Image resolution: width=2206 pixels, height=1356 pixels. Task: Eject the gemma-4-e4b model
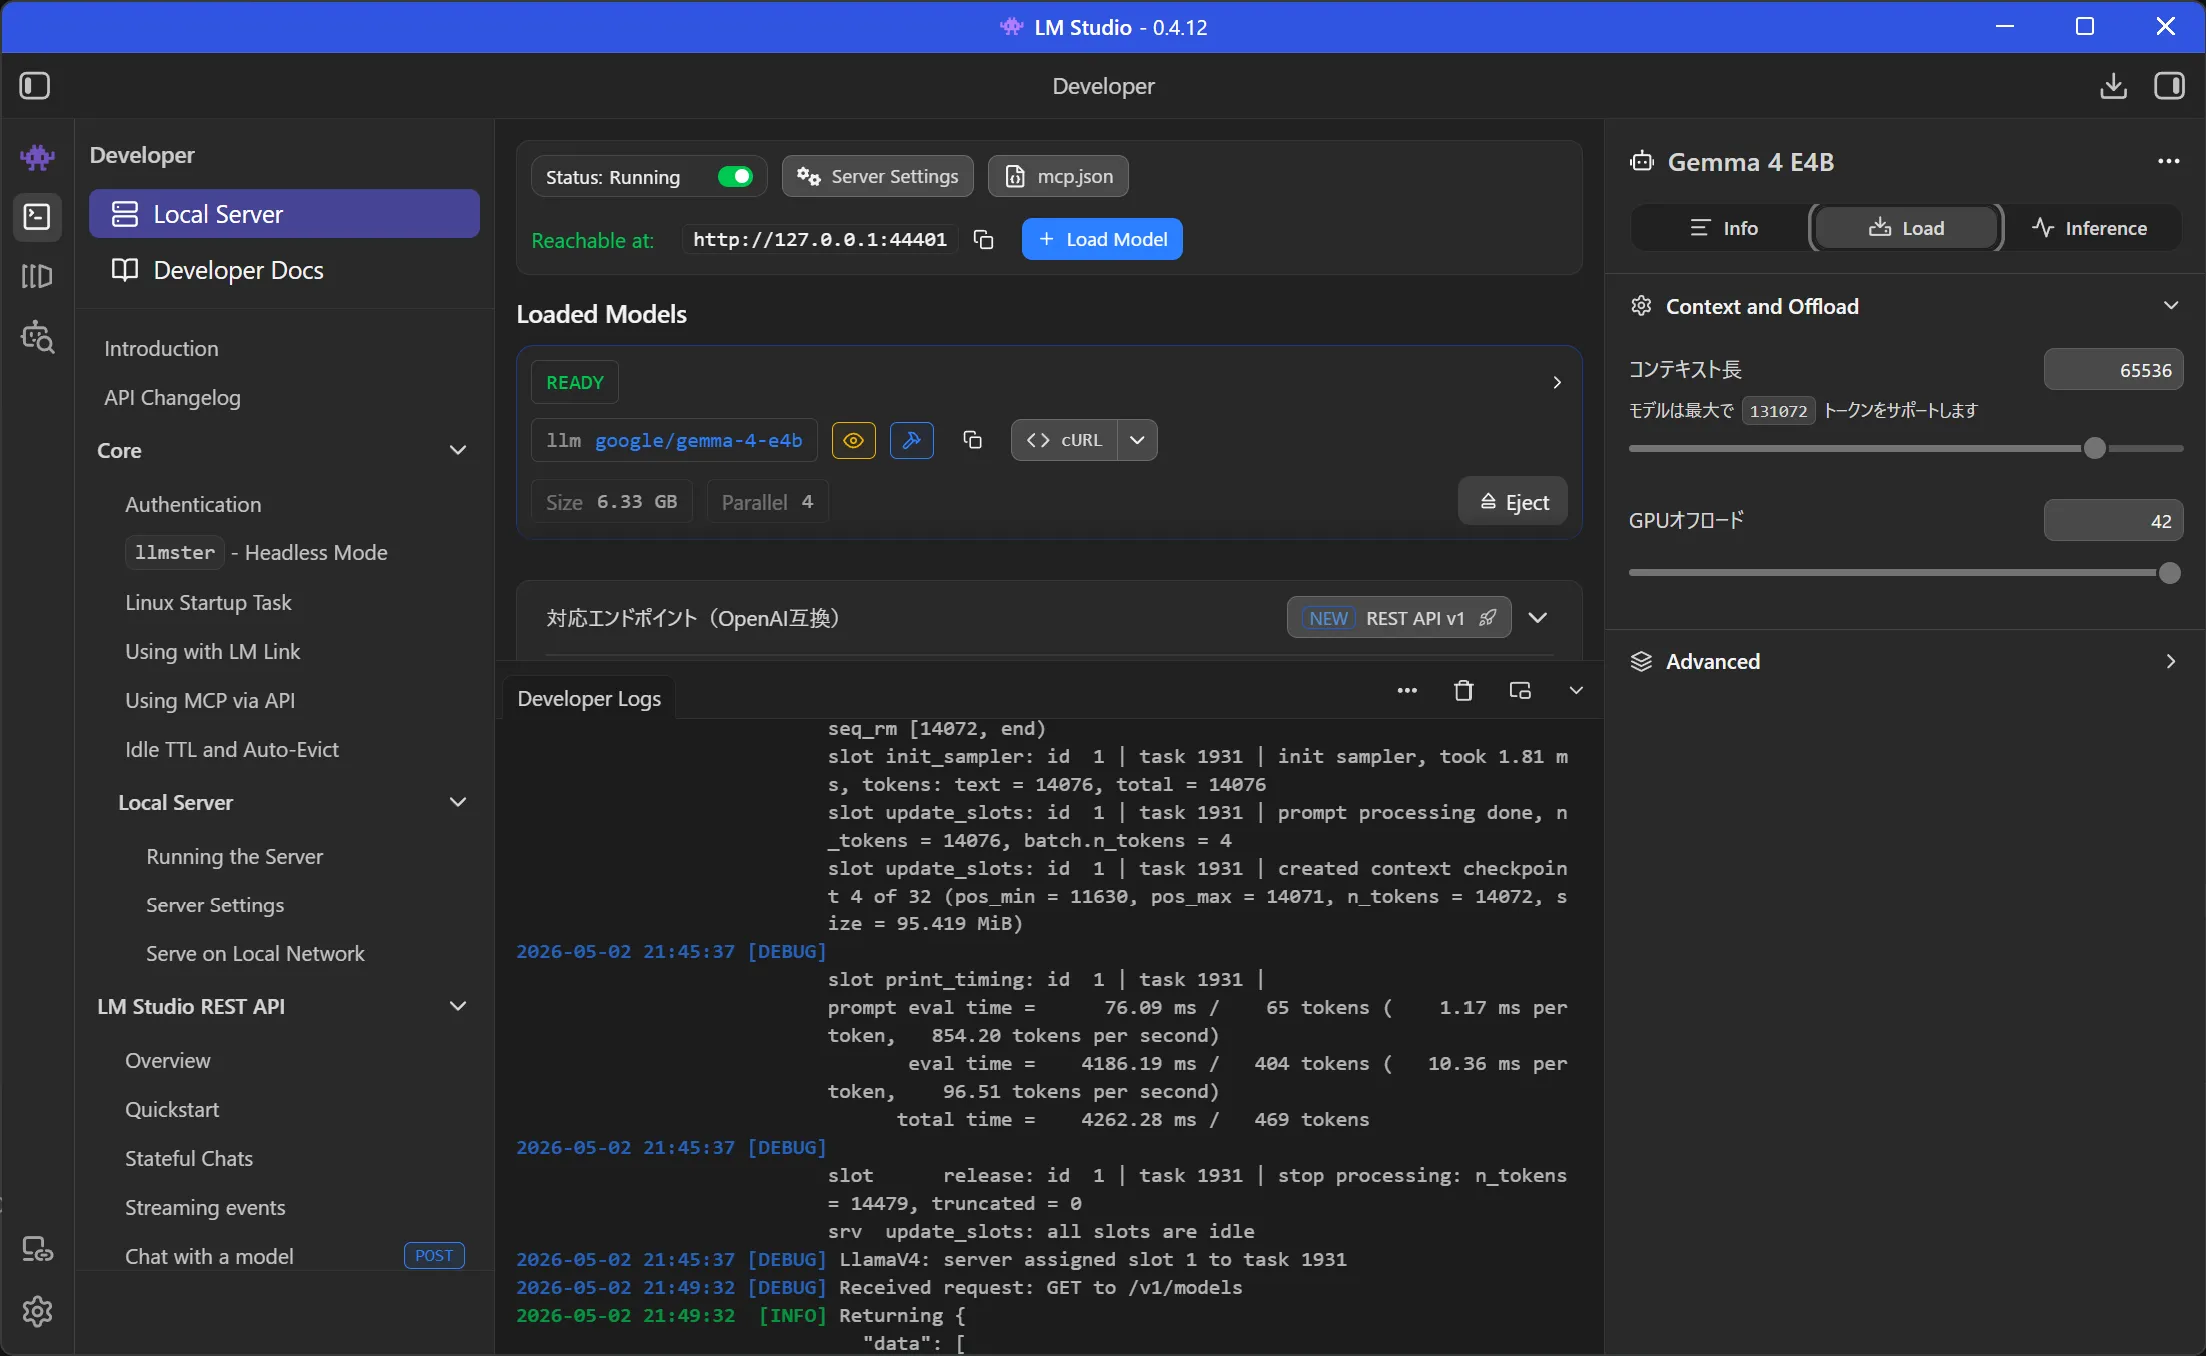coord(1513,502)
